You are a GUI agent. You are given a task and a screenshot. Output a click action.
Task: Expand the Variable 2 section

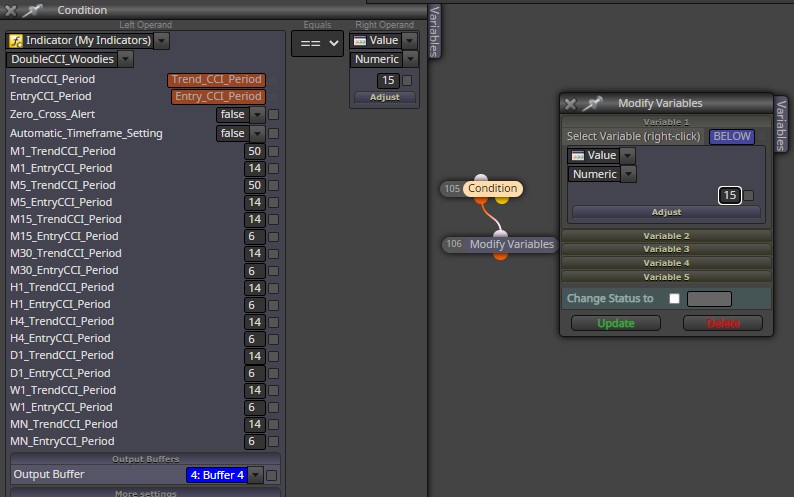[x=666, y=236]
